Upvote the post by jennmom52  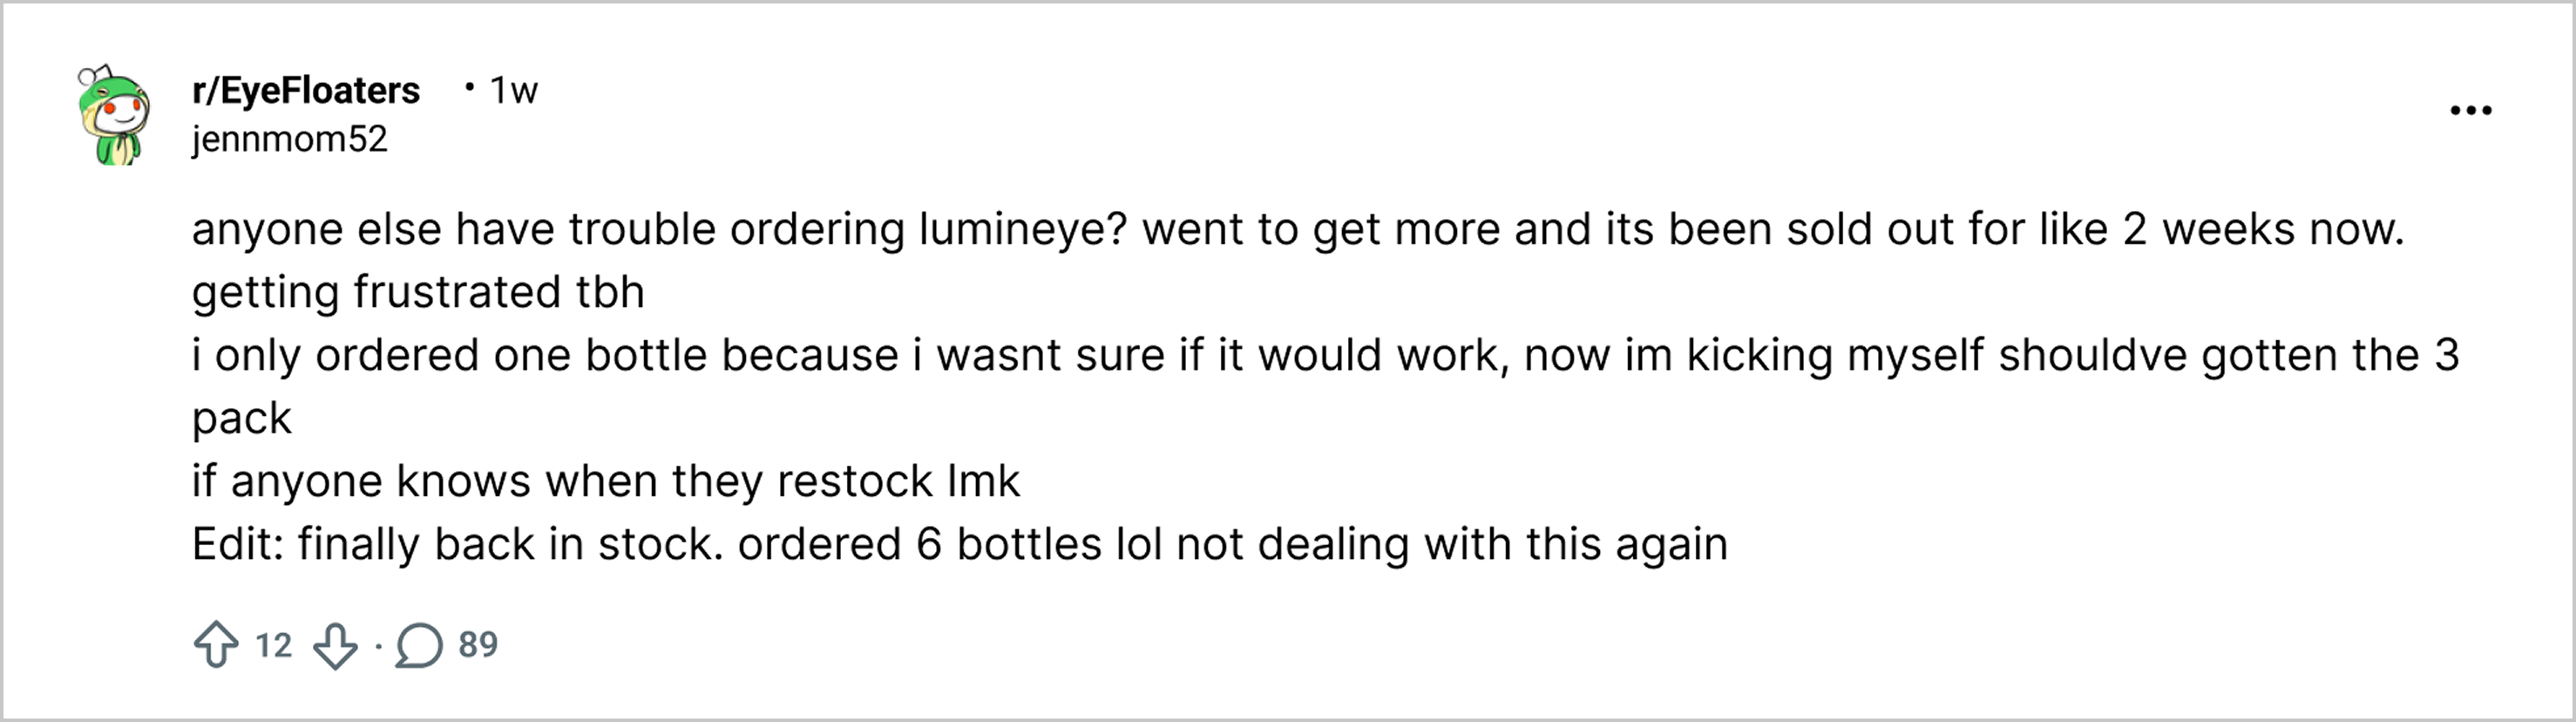point(216,645)
